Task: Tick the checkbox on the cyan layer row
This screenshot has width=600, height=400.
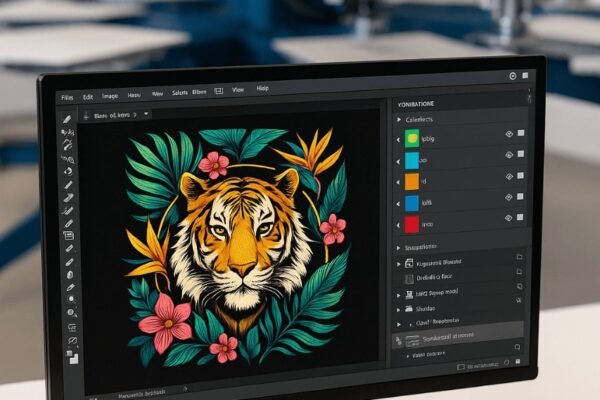Action: [520, 154]
